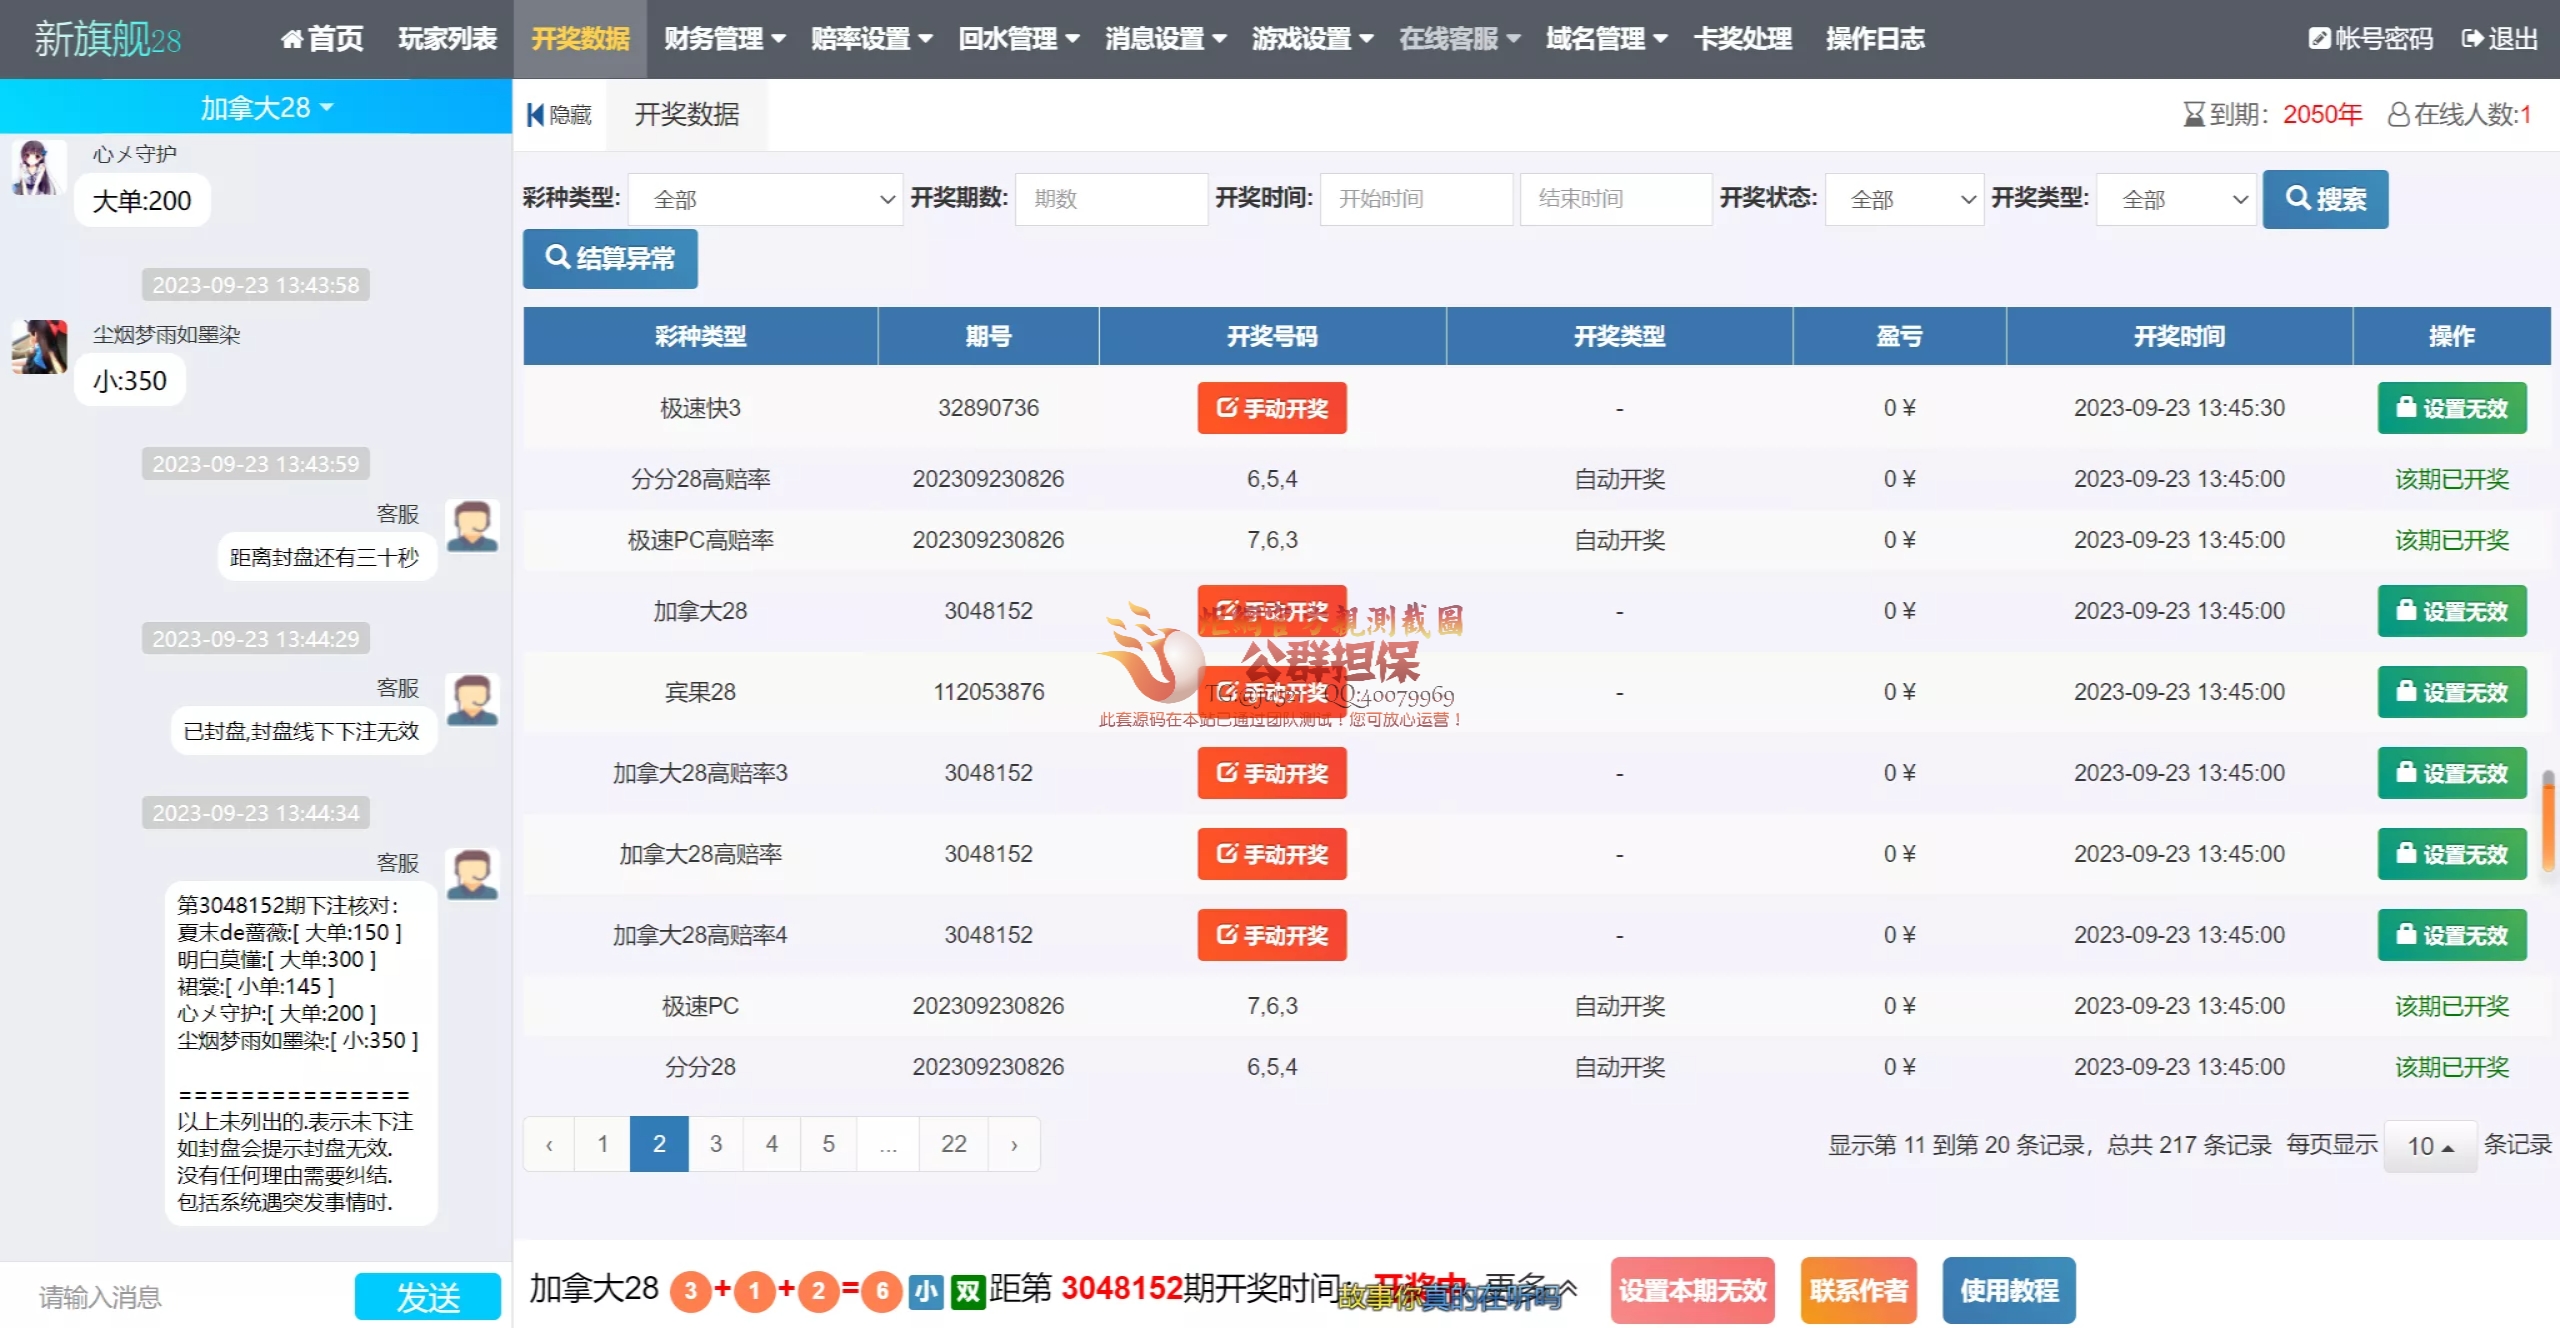
Task: Click the orange 联系作者 button
Action: [1858, 1291]
